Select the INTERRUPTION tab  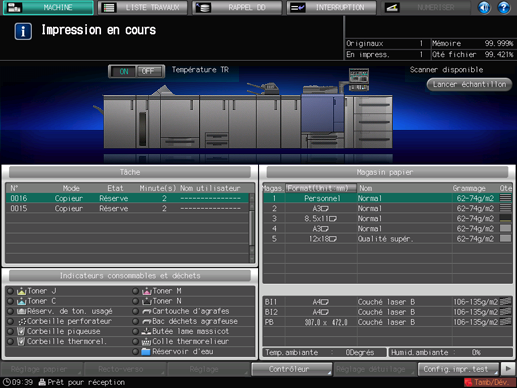[331, 7]
